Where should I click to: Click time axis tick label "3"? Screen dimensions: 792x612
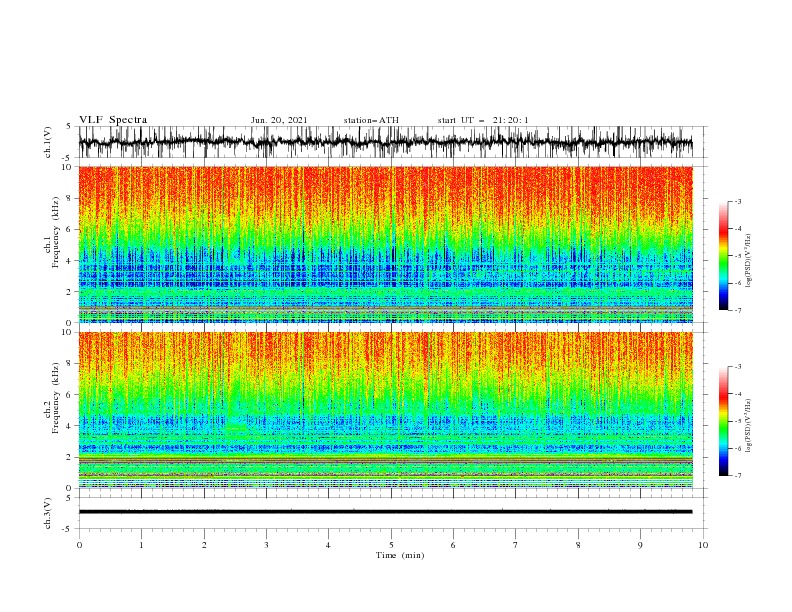coord(266,545)
